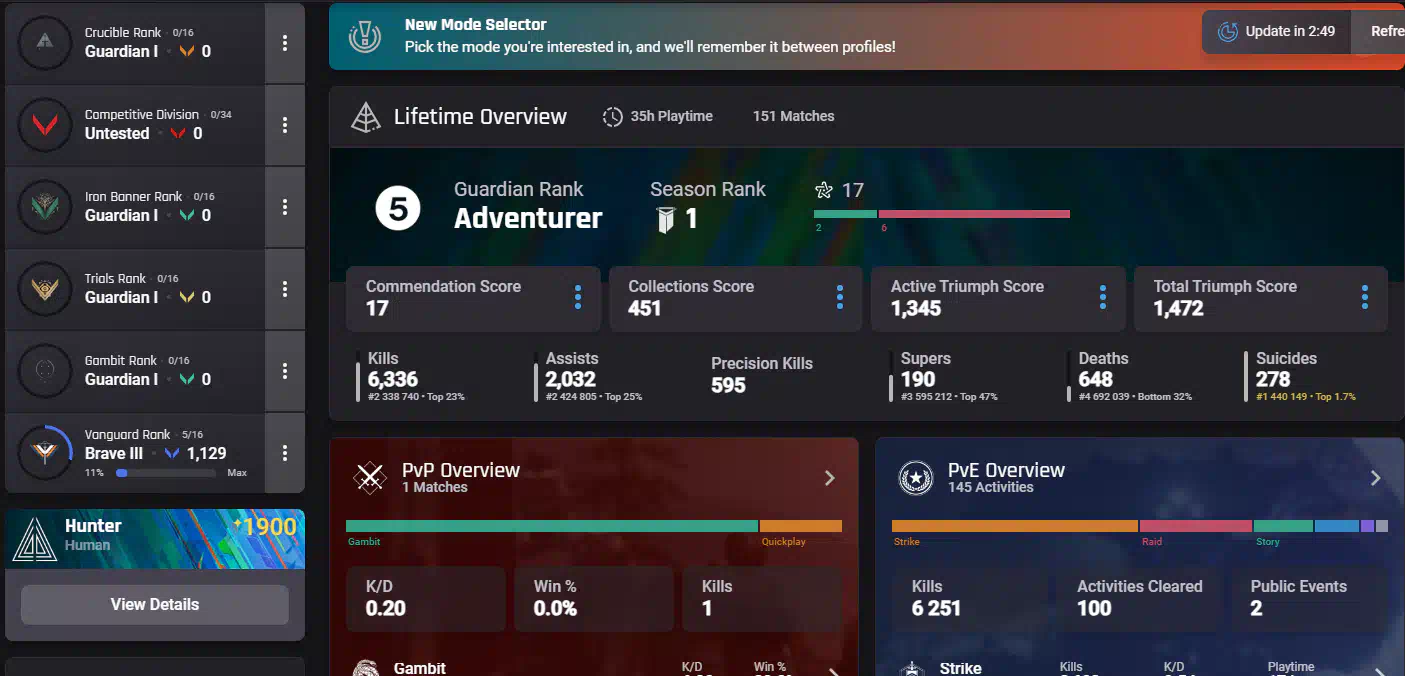The width and height of the screenshot is (1405, 676).
Task: Click the Deaths 648 stat
Action: coord(1130,376)
